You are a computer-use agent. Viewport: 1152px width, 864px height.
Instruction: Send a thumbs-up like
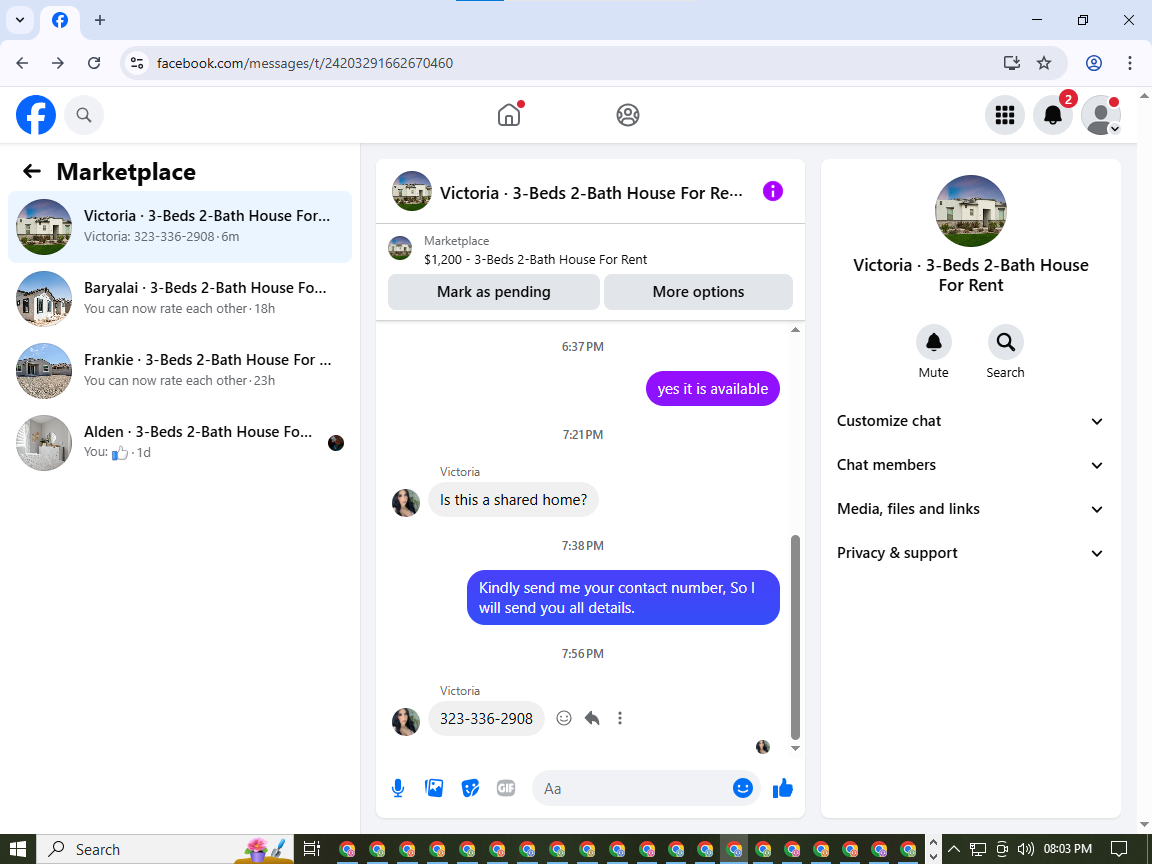click(x=782, y=788)
